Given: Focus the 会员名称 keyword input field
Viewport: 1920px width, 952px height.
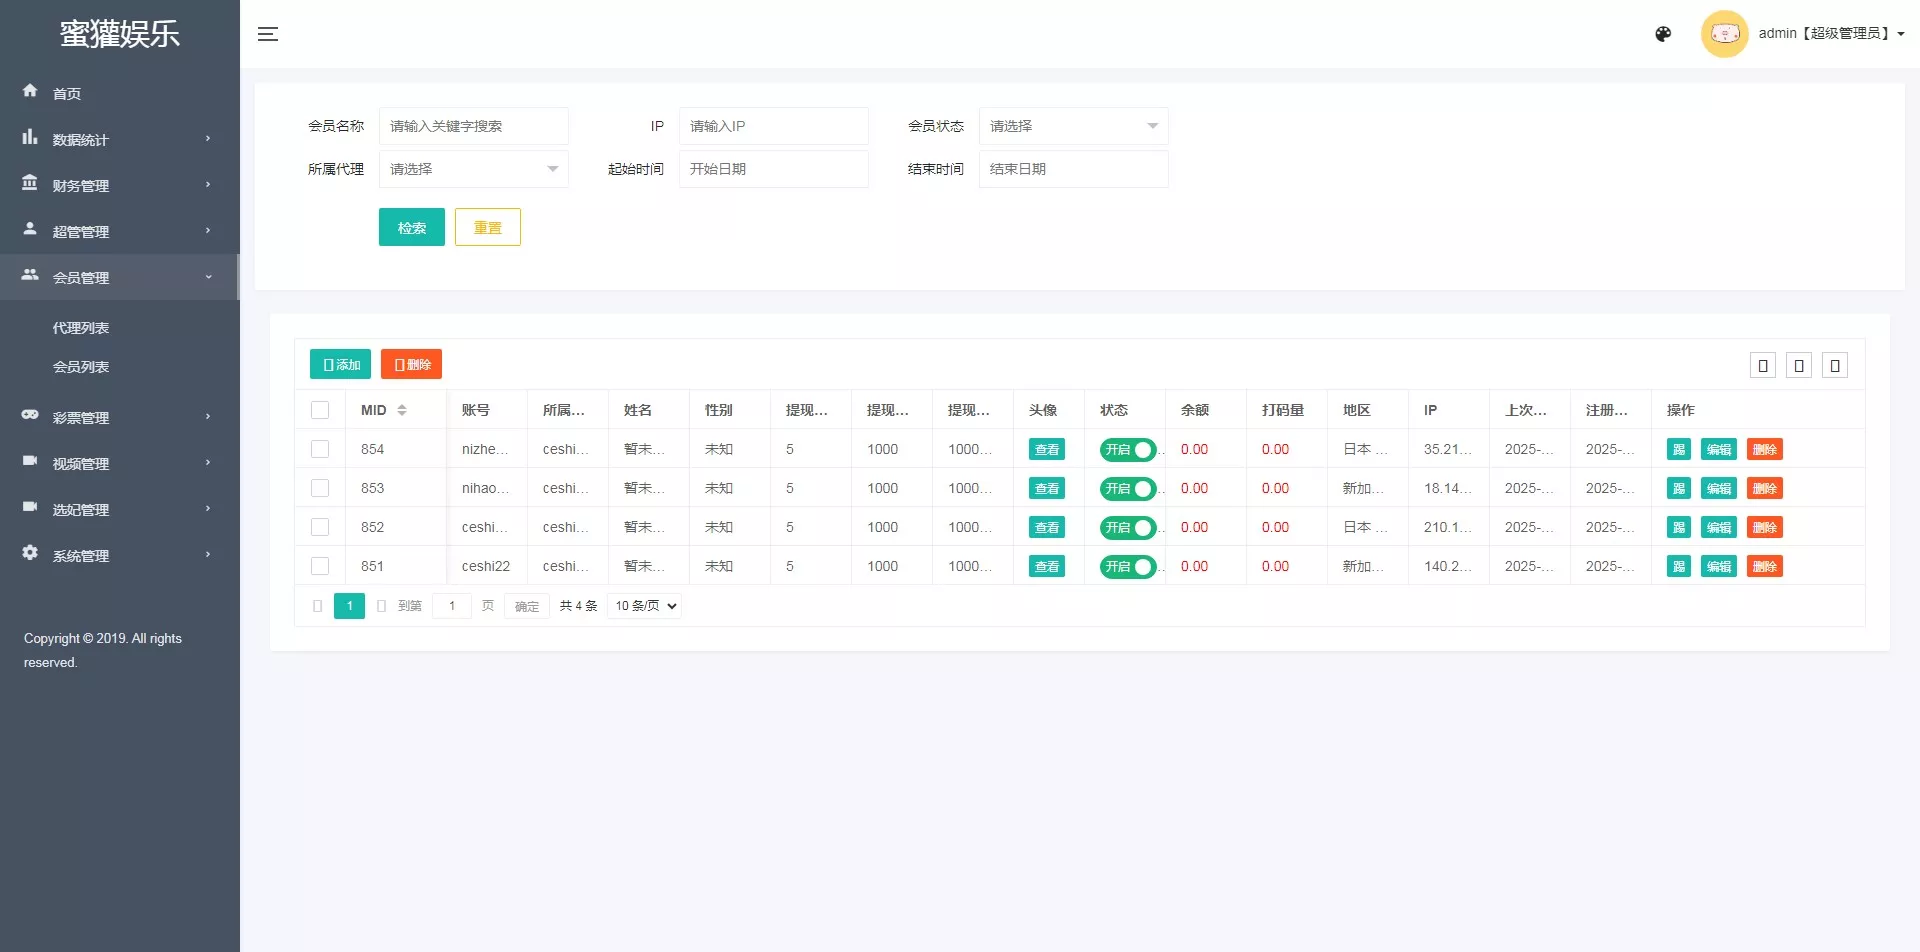Looking at the screenshot, I should [x=473, y=126].
